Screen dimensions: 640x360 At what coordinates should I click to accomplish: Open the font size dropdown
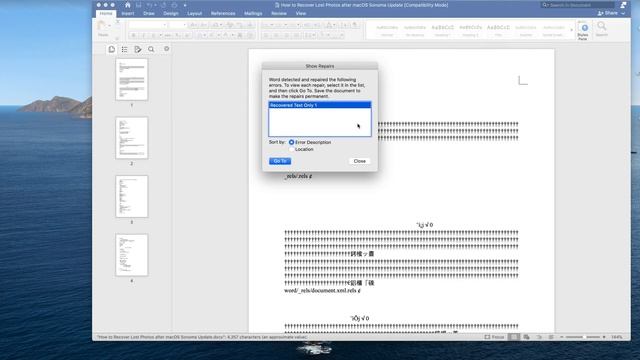coord(184,25)
